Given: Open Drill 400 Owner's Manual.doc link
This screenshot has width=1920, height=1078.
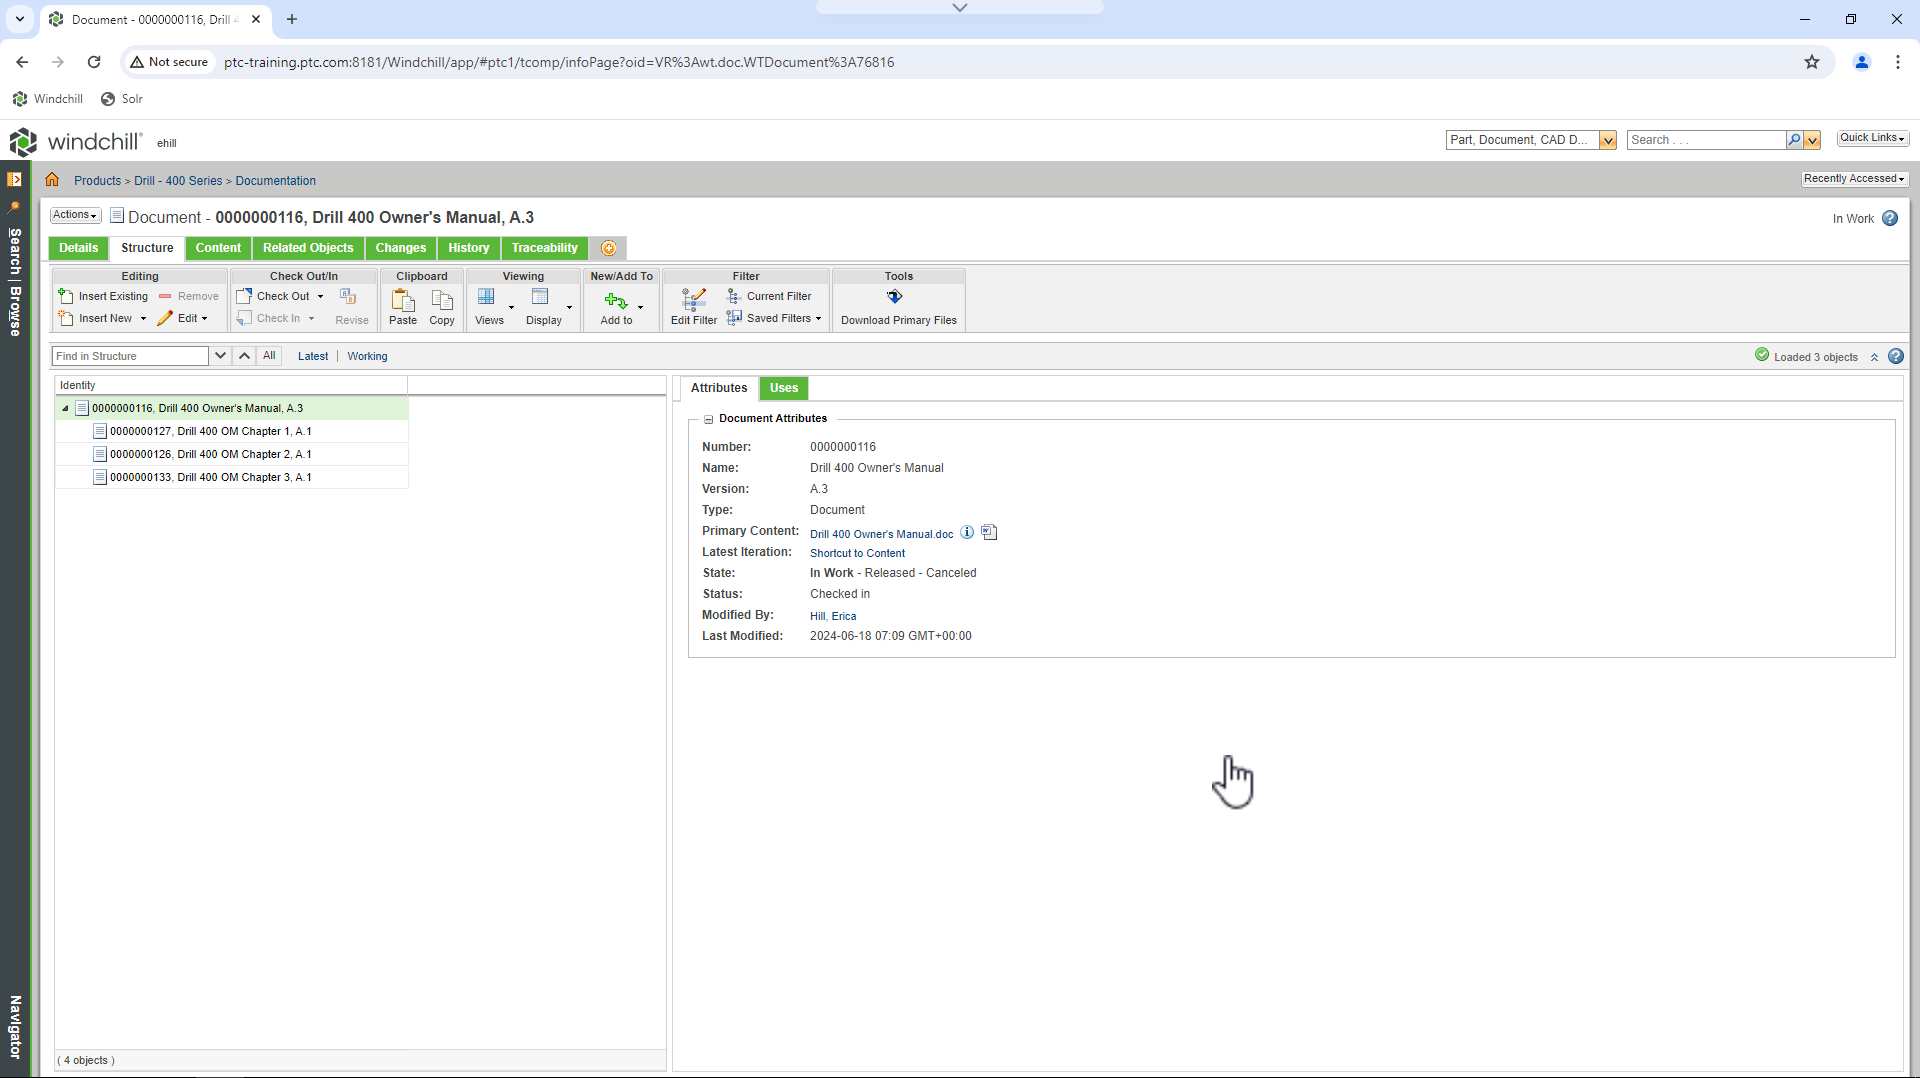Looking at the screenshot, I should (x=882, y=534).
